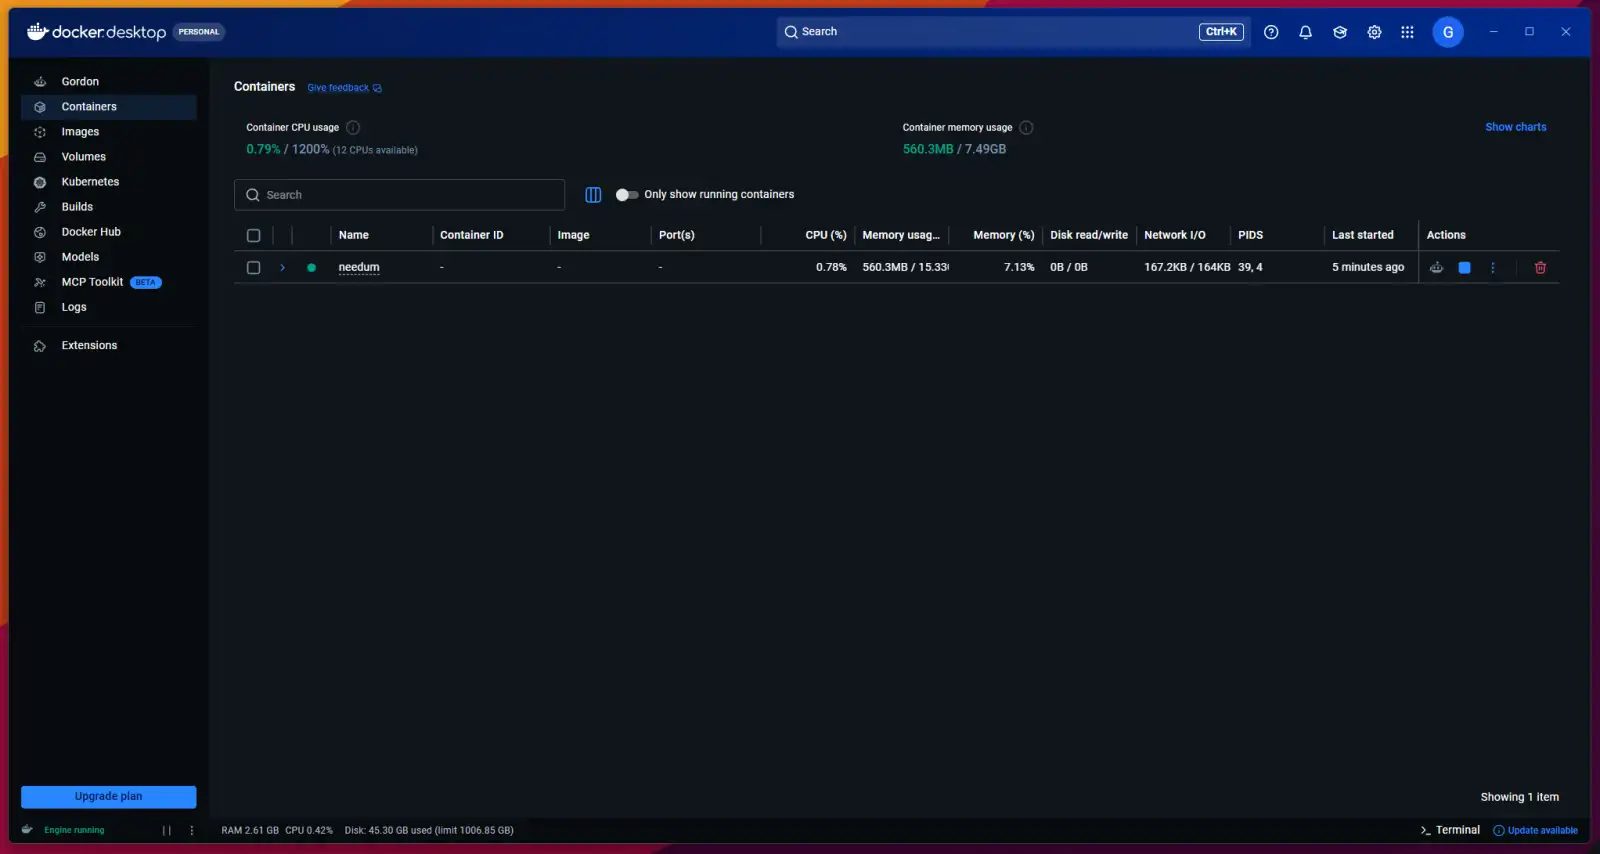Go to Volumes in sidebar

tap(108, 157)
